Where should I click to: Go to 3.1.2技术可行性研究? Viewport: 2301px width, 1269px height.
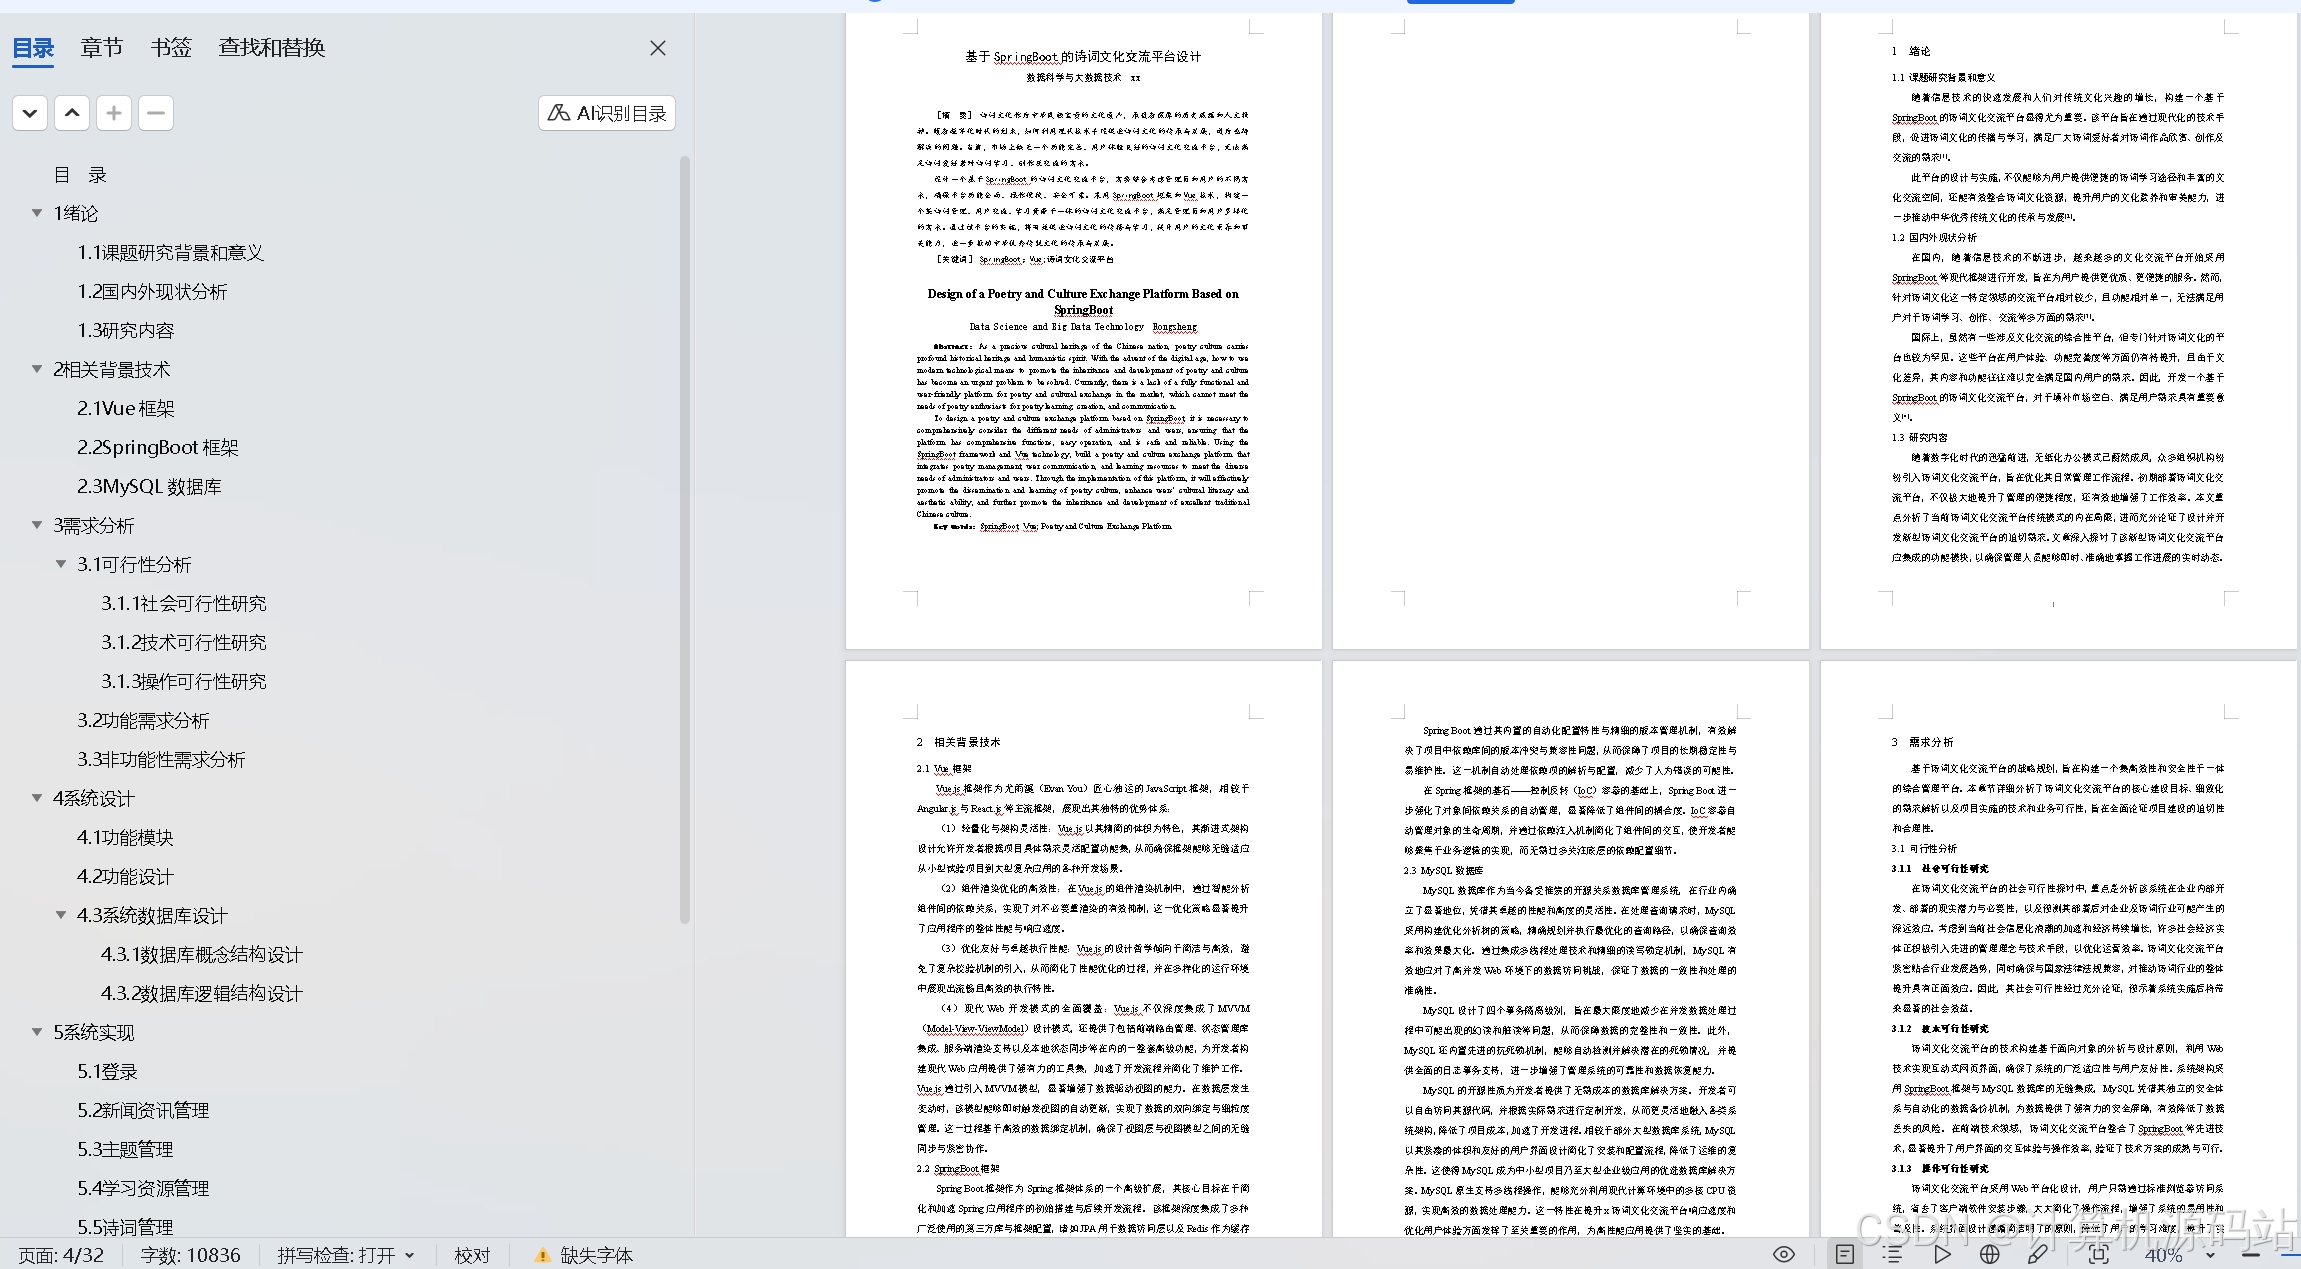(x=184, y=643)
